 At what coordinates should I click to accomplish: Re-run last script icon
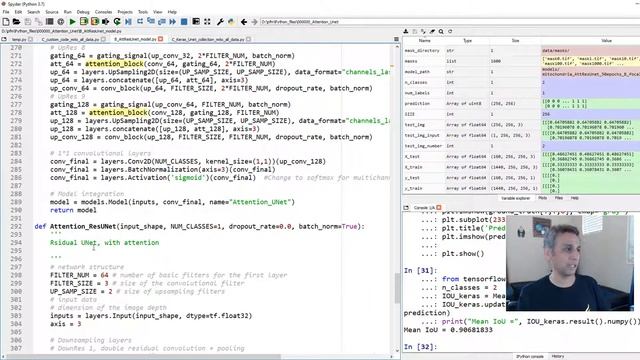117,22
